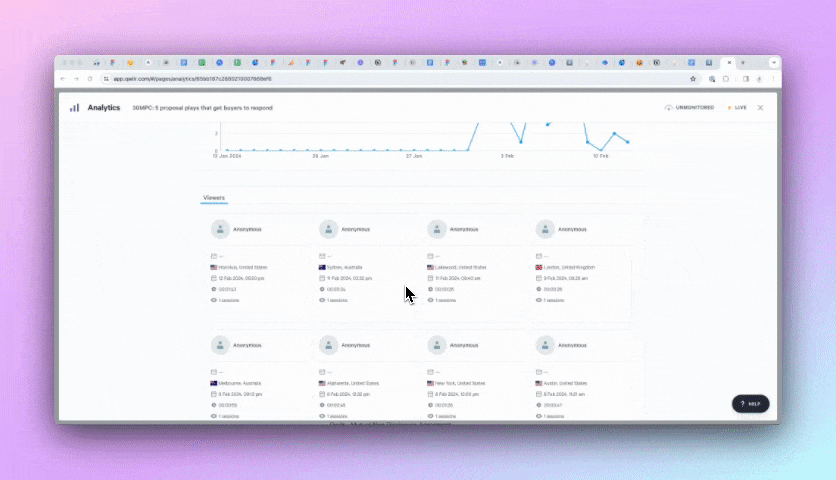This screenshot has width=836, height=480.
Task: Click the '10 Feb' label on chart axis
Action: tap(600, 156)
